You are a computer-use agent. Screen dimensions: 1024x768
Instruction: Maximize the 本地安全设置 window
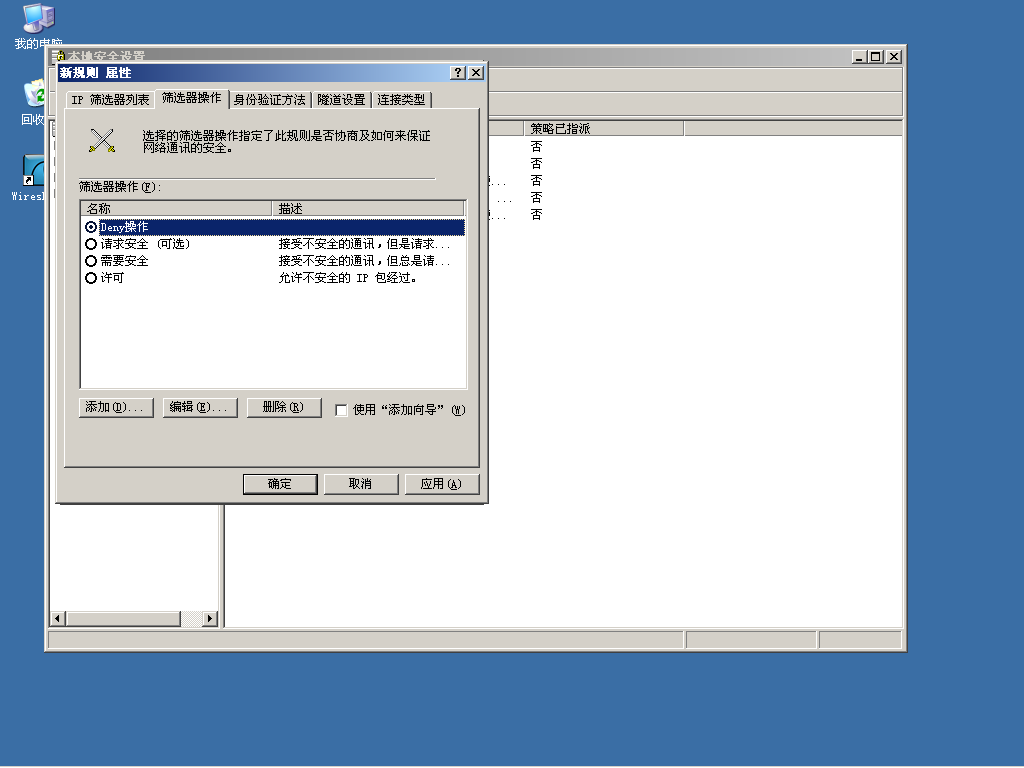[x=876, y=57]
